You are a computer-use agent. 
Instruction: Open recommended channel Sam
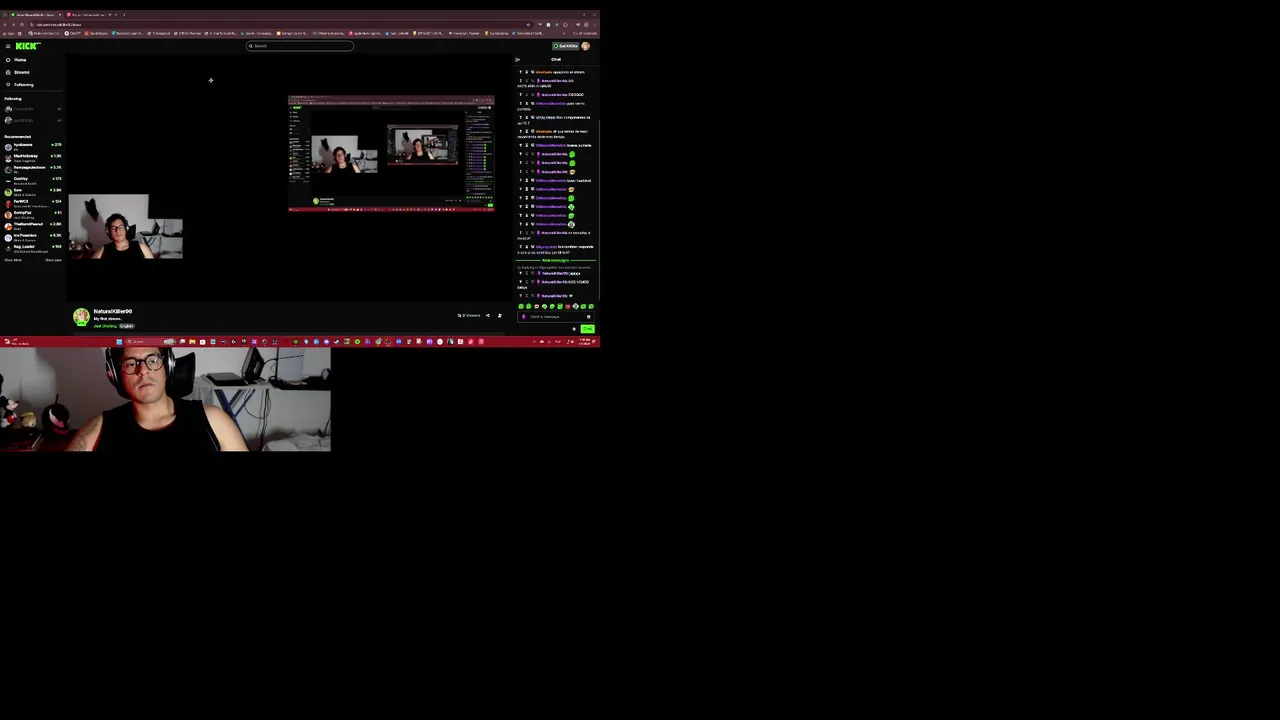point(32,191)
